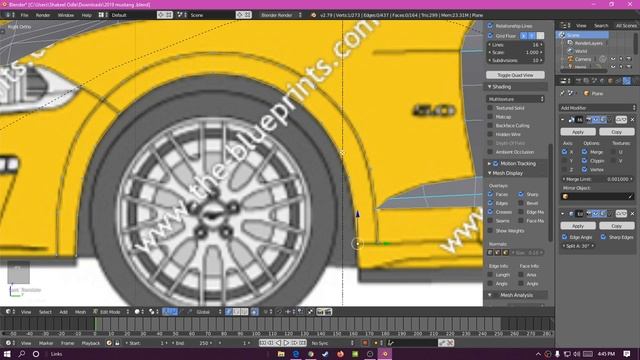The image size is (640, 360).
Task: Toggle Camera visibility eye in outliner
Action: click(x=613, y=59)
